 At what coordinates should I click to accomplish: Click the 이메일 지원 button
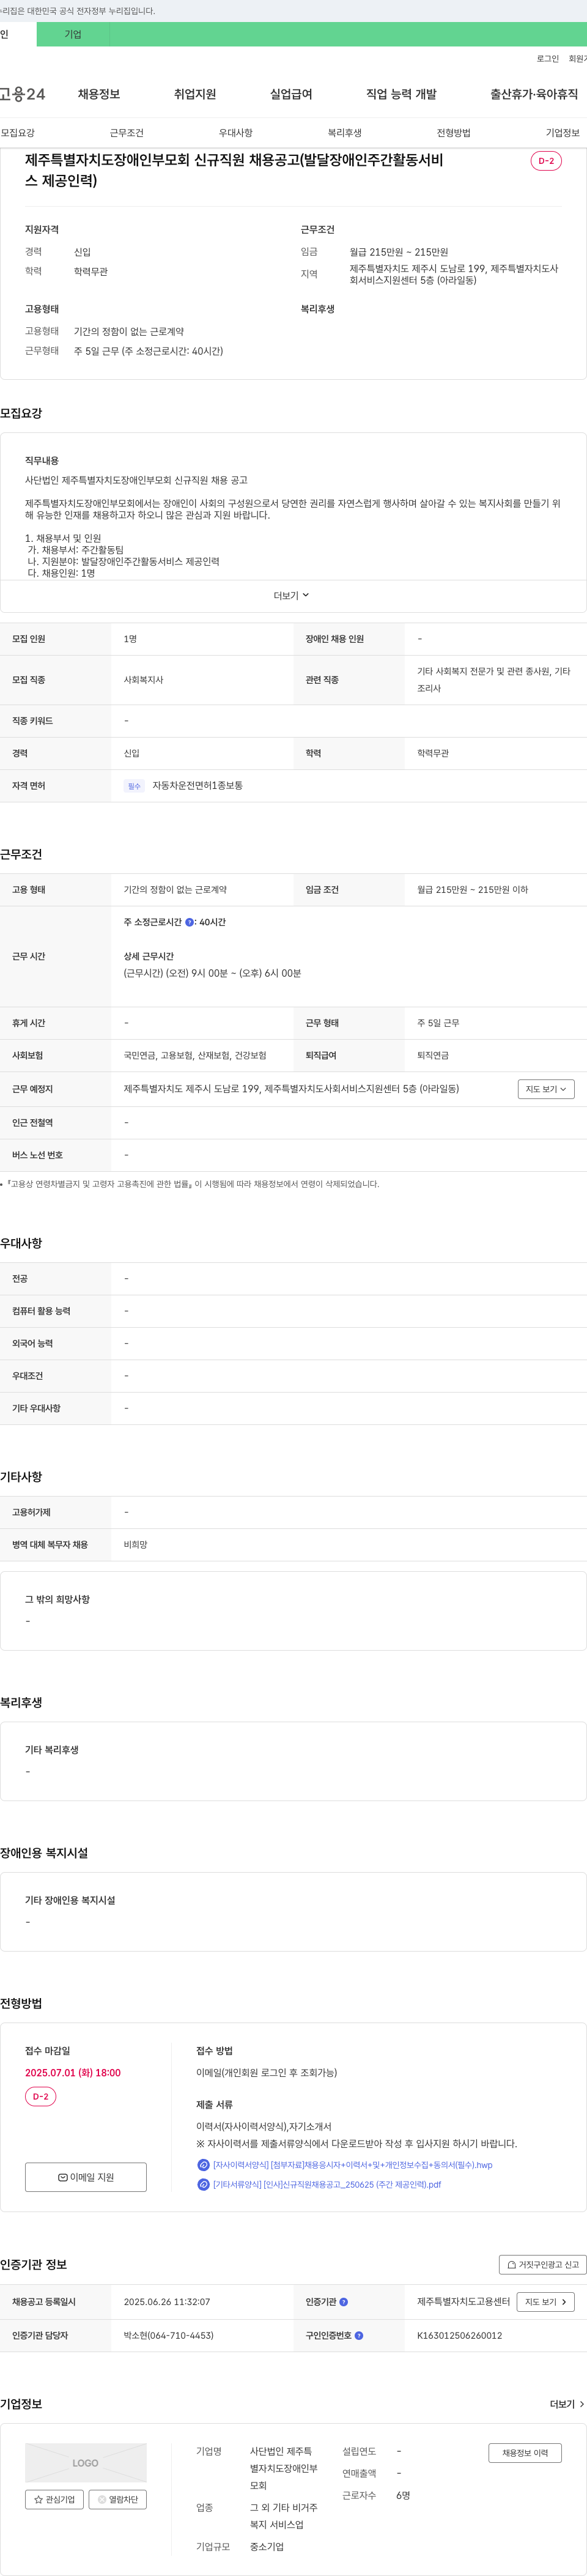pyautogui.click(x=86, y=2178)
